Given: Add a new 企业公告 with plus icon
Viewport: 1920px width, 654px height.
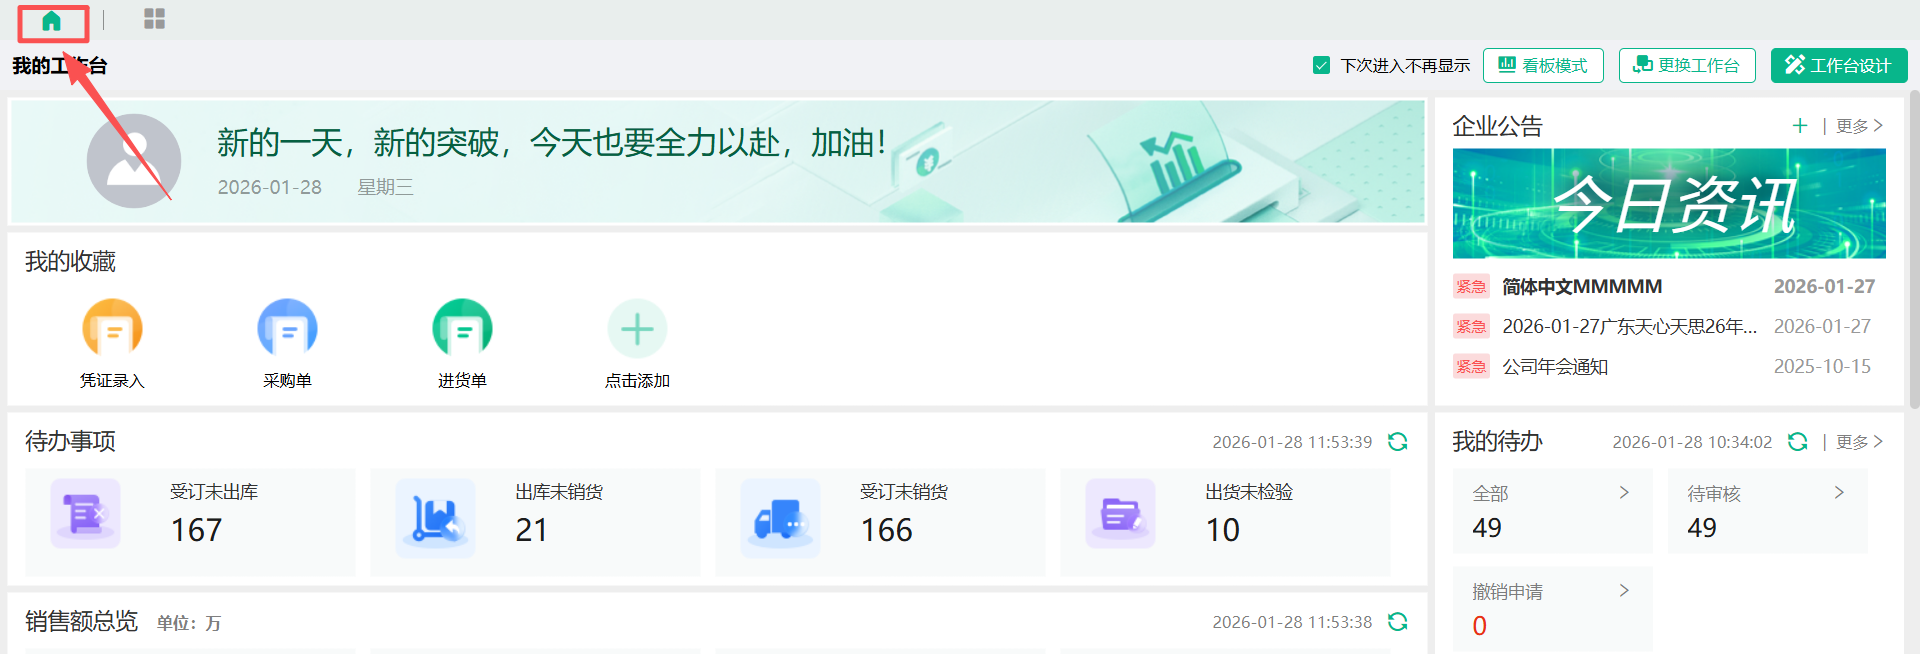Looking at the screenshot, I should [1800, 126].
